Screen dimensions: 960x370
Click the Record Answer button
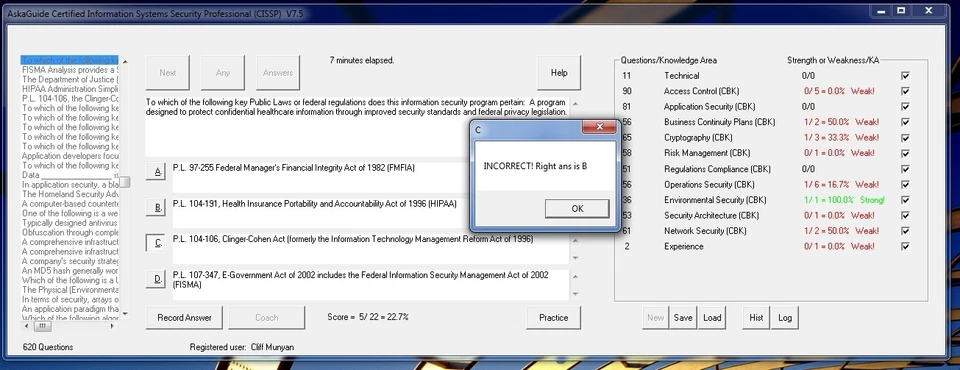click(184, 317)
